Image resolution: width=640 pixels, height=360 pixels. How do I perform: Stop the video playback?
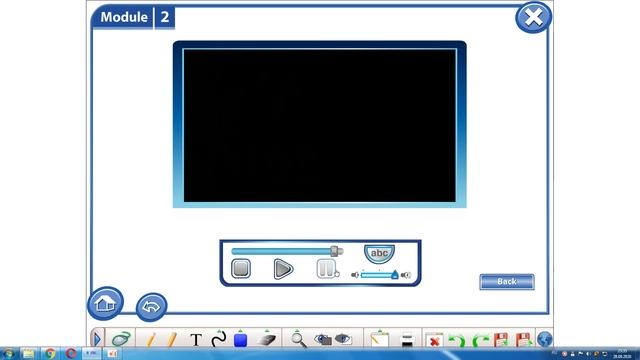pos(241,269)
